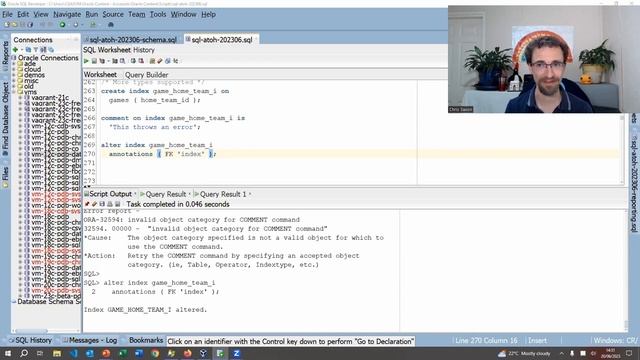Click the debug icon in main toolbar
The height and width of the screenshot is (360, 640).
coord(111,25)
